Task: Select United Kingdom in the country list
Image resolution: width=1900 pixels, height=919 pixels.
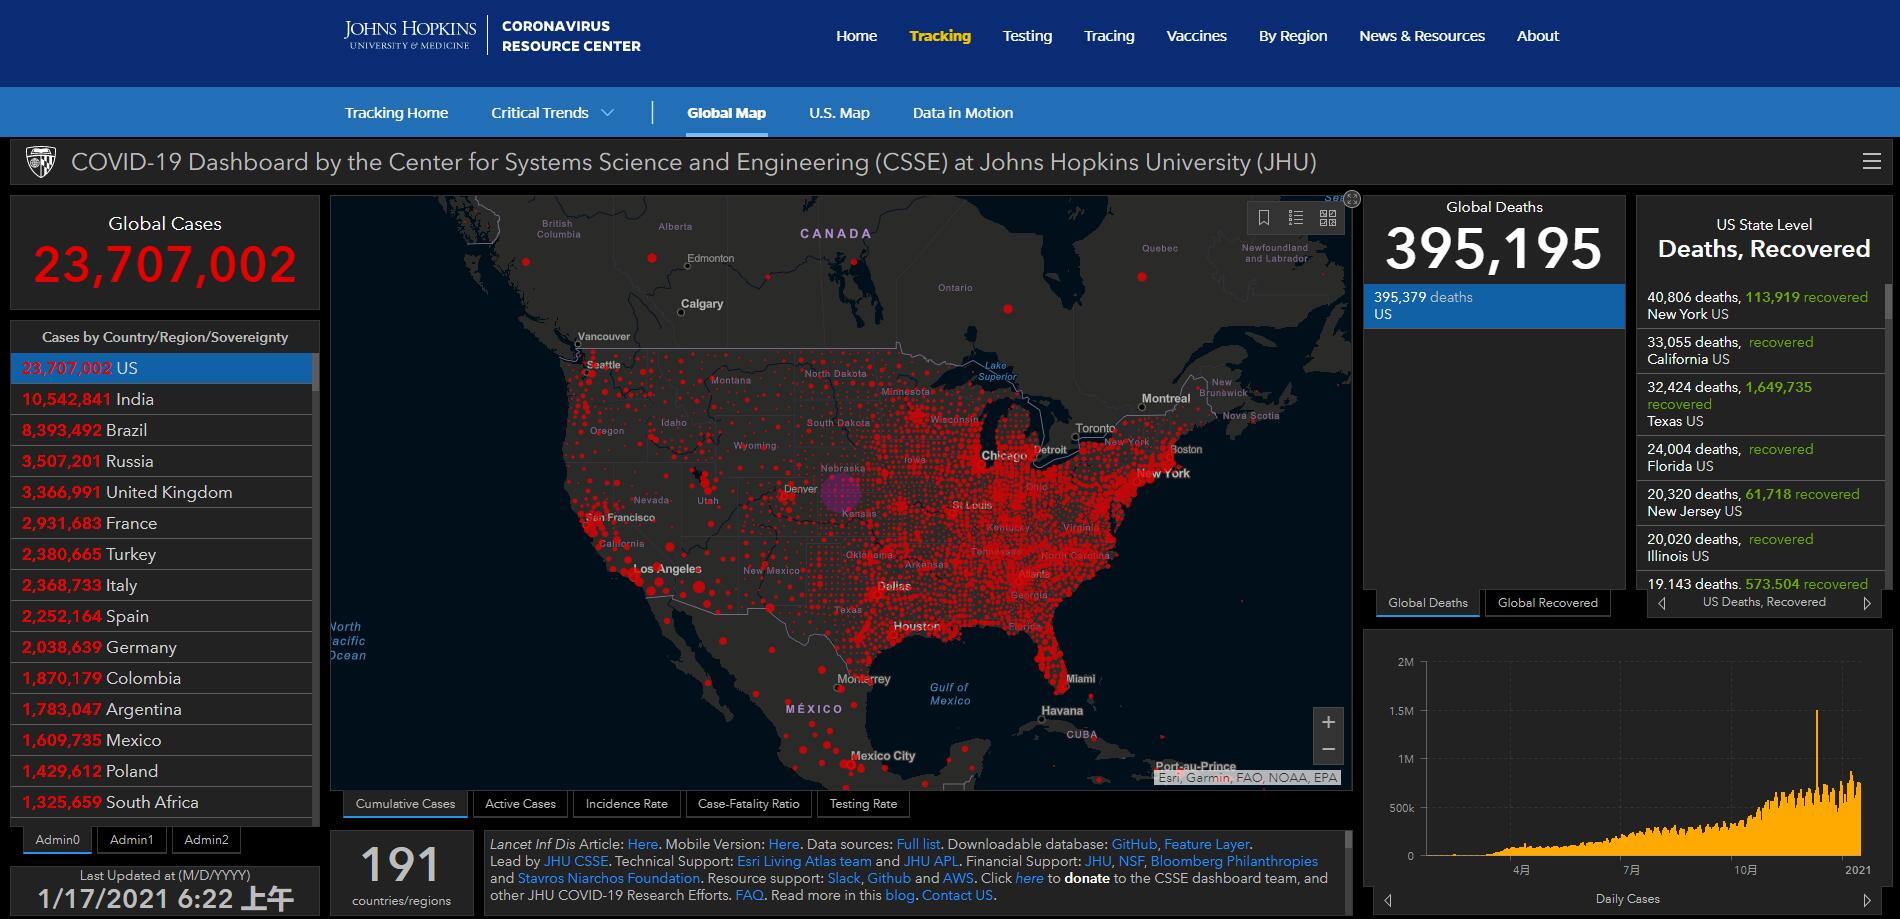Action: tap(161, 492)
